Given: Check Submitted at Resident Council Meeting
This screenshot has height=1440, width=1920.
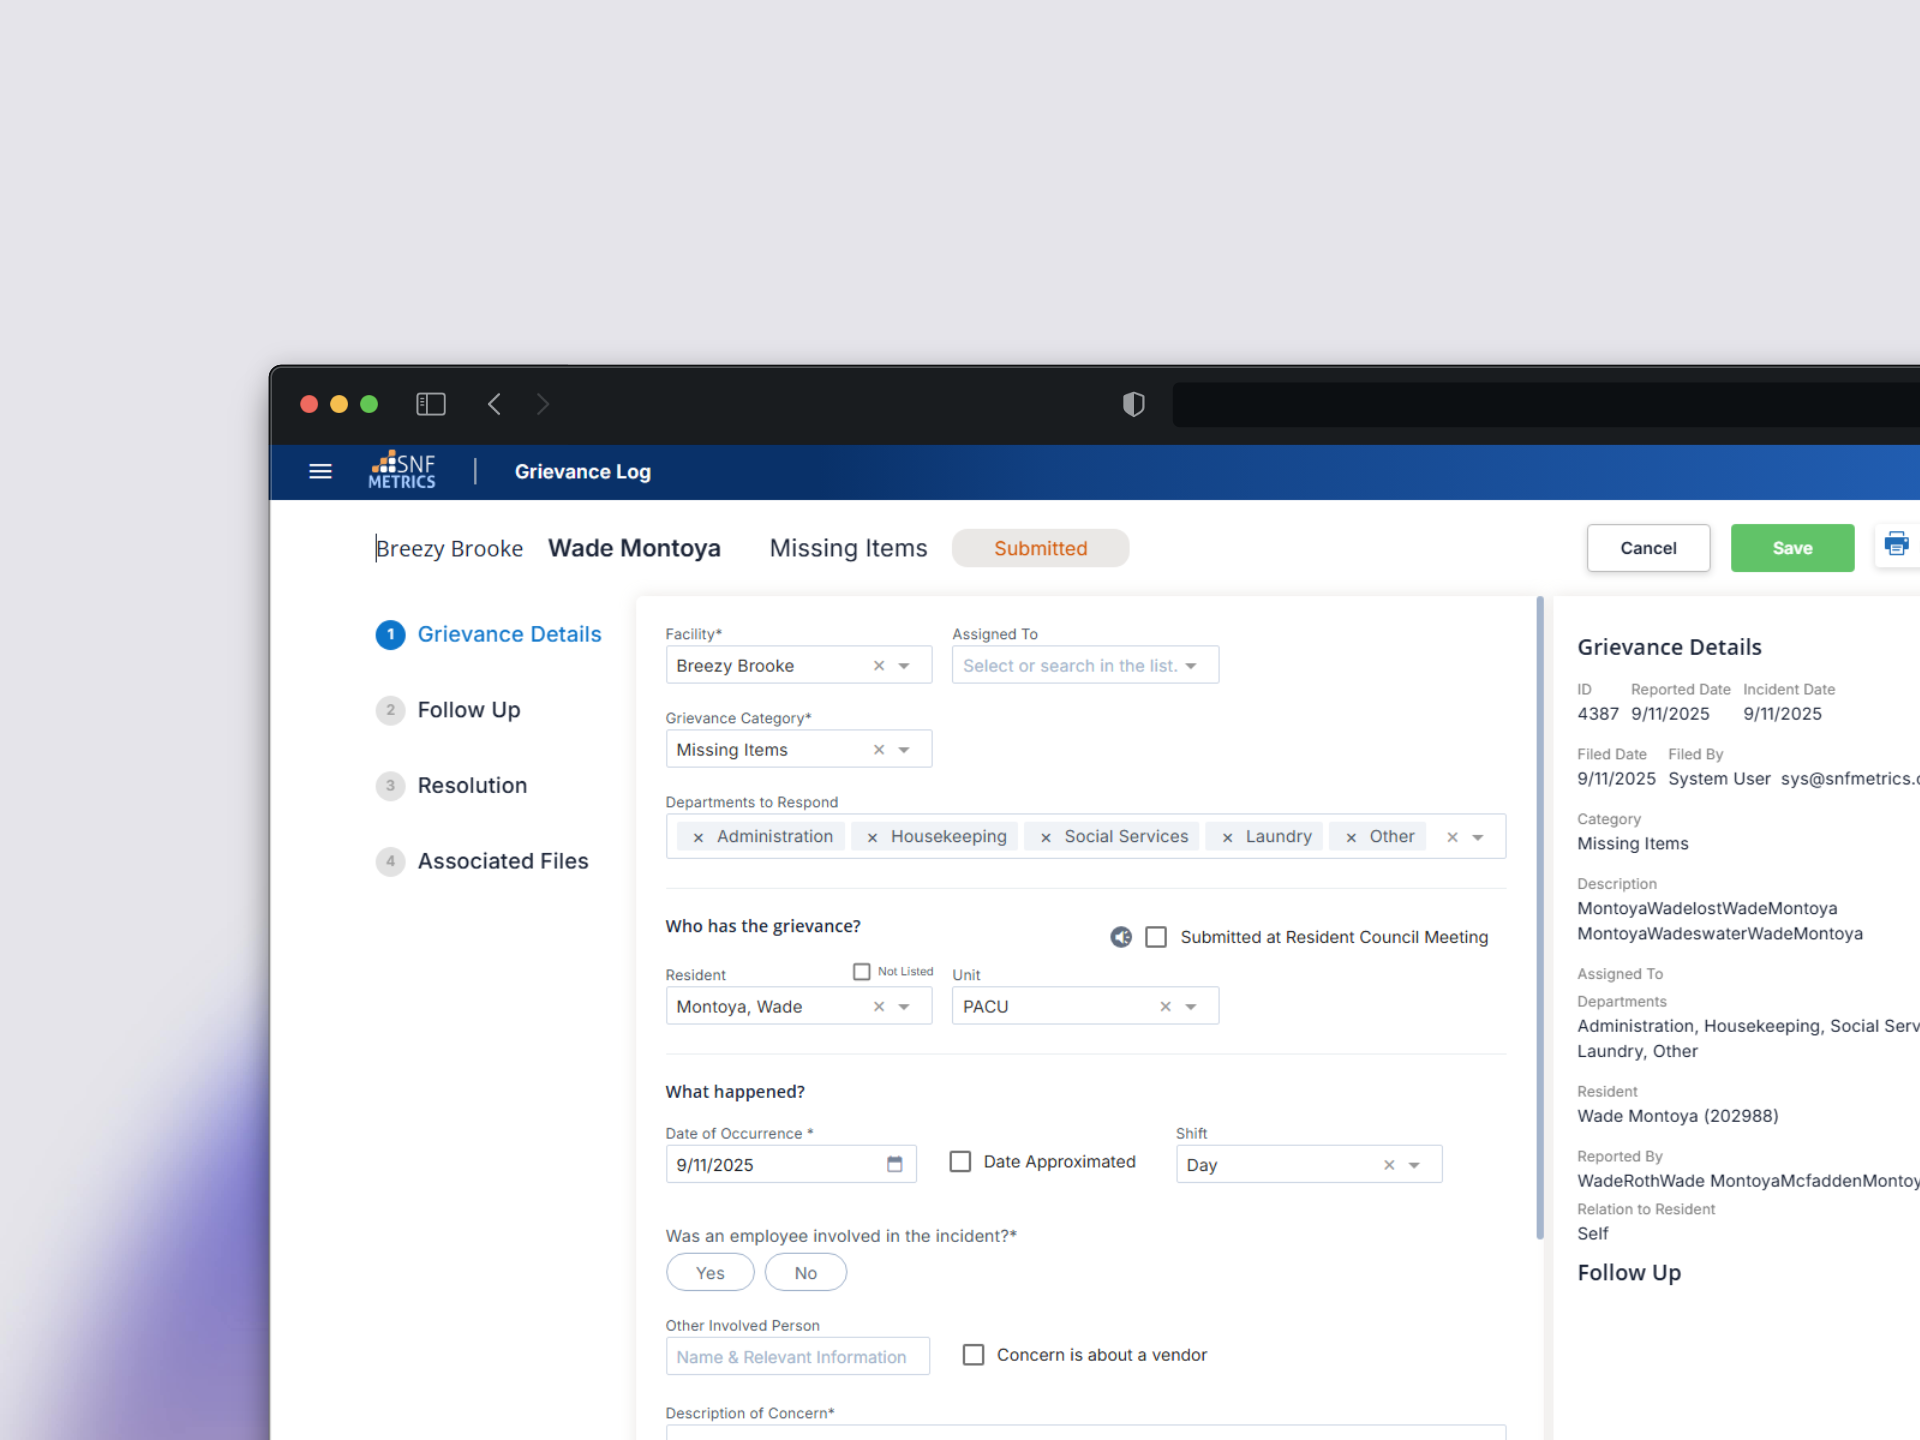Looking at the screenshot, I should coord(1156,937).
